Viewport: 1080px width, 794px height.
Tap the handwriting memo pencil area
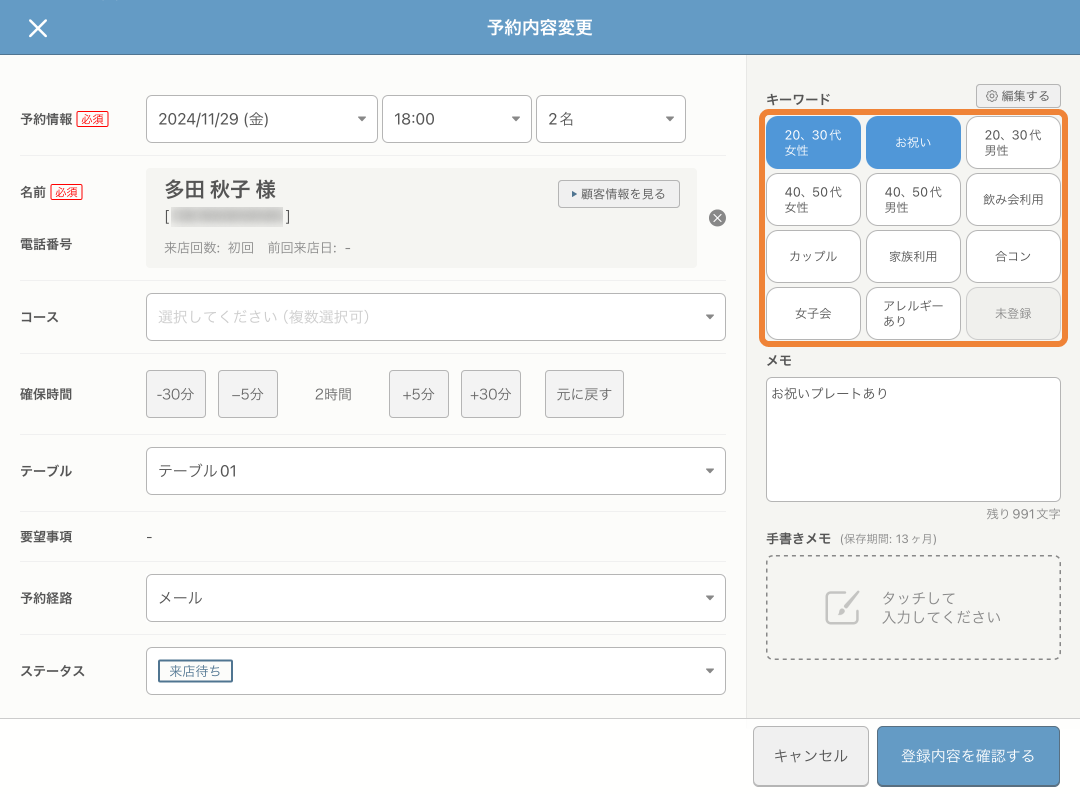point(912,607)
